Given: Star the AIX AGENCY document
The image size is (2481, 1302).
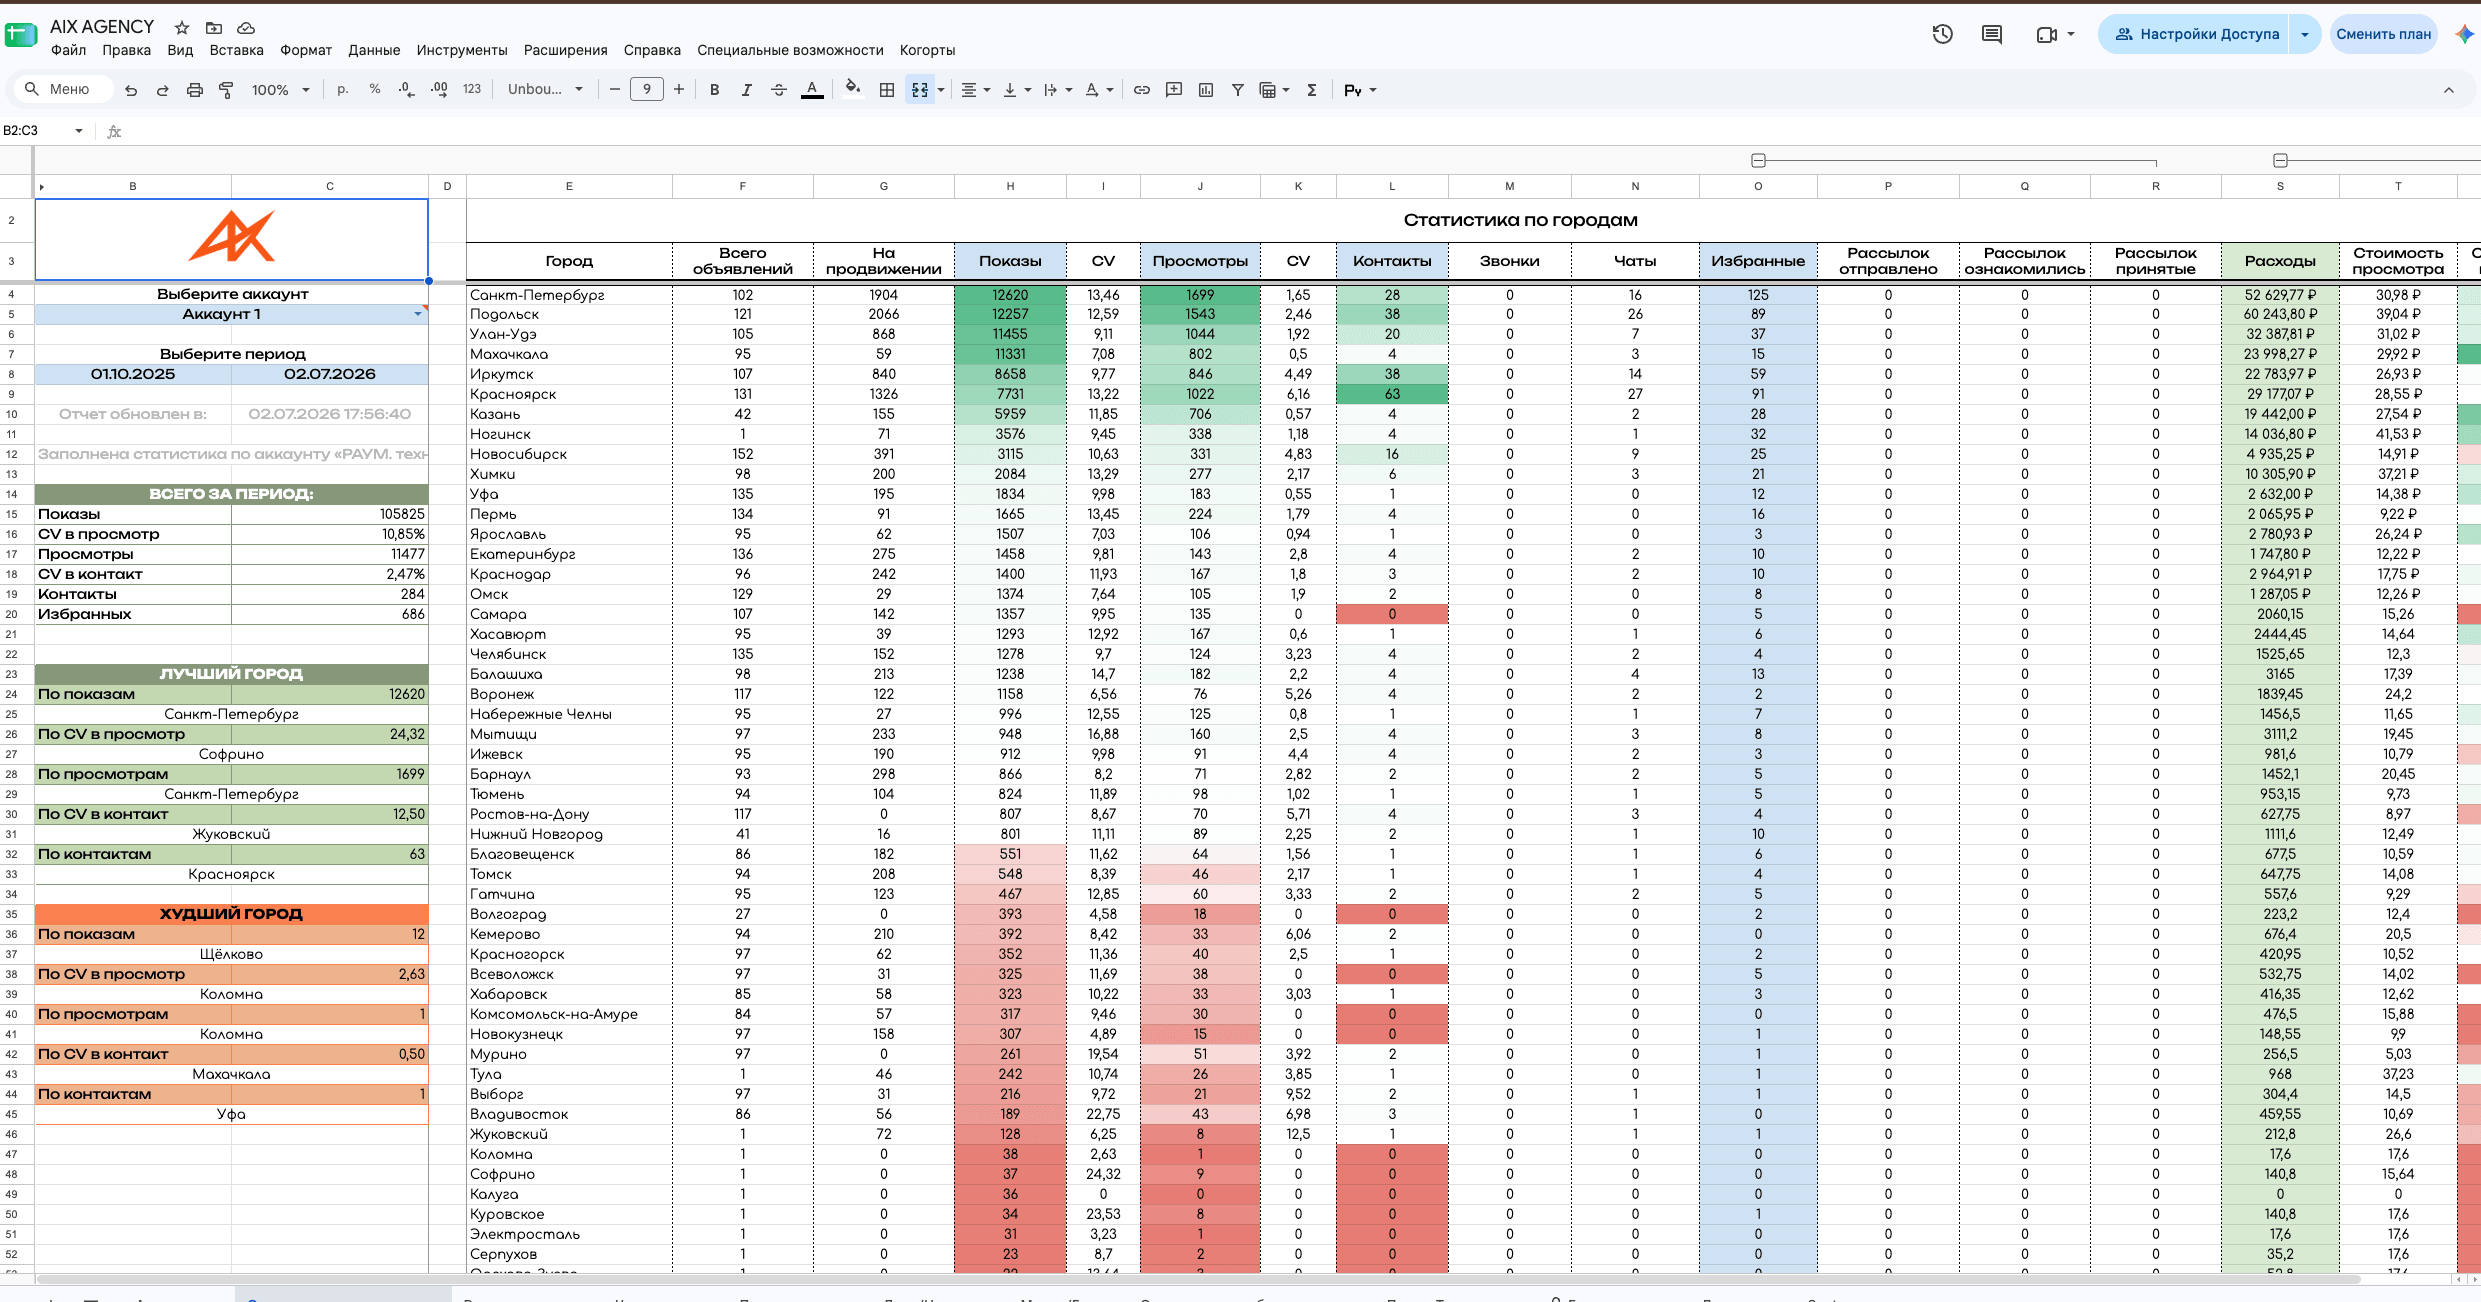Looking at the screenshot, I should tap(182, 28).
